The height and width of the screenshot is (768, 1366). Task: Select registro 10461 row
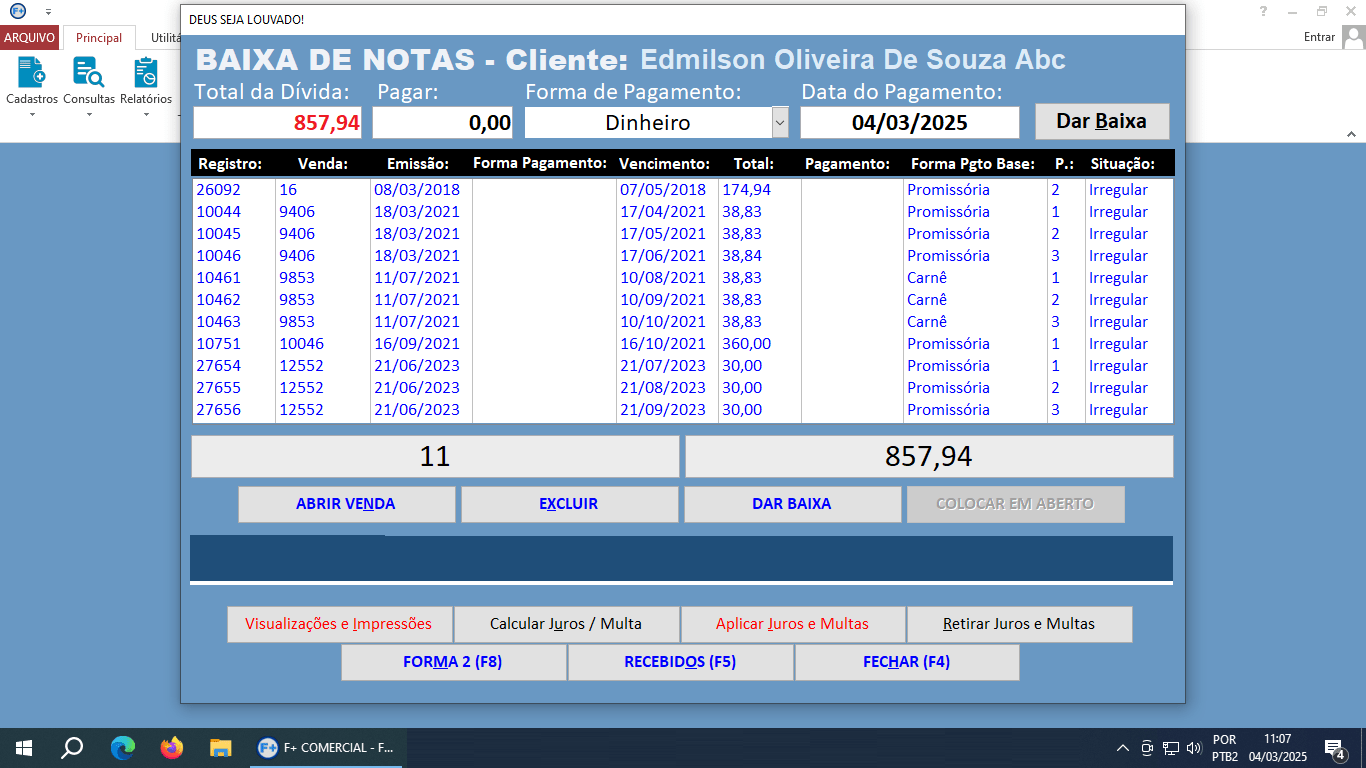pos(682,278)
